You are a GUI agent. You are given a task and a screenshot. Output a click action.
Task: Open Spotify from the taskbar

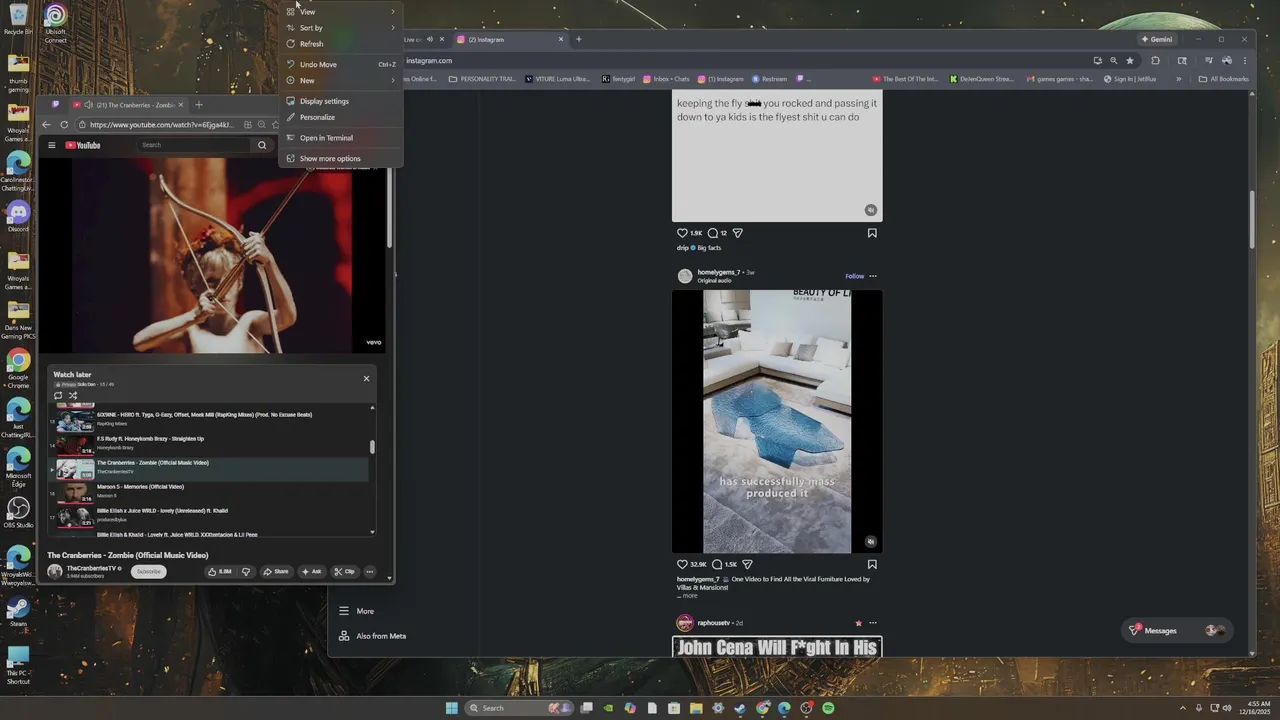828,708
